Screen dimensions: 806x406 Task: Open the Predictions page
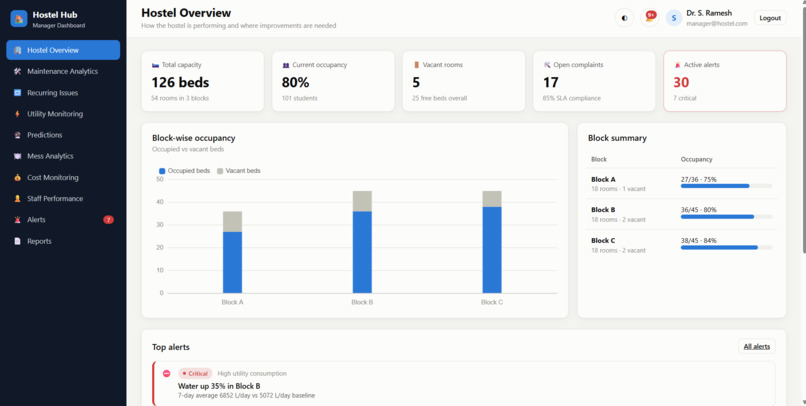point(63,135)
